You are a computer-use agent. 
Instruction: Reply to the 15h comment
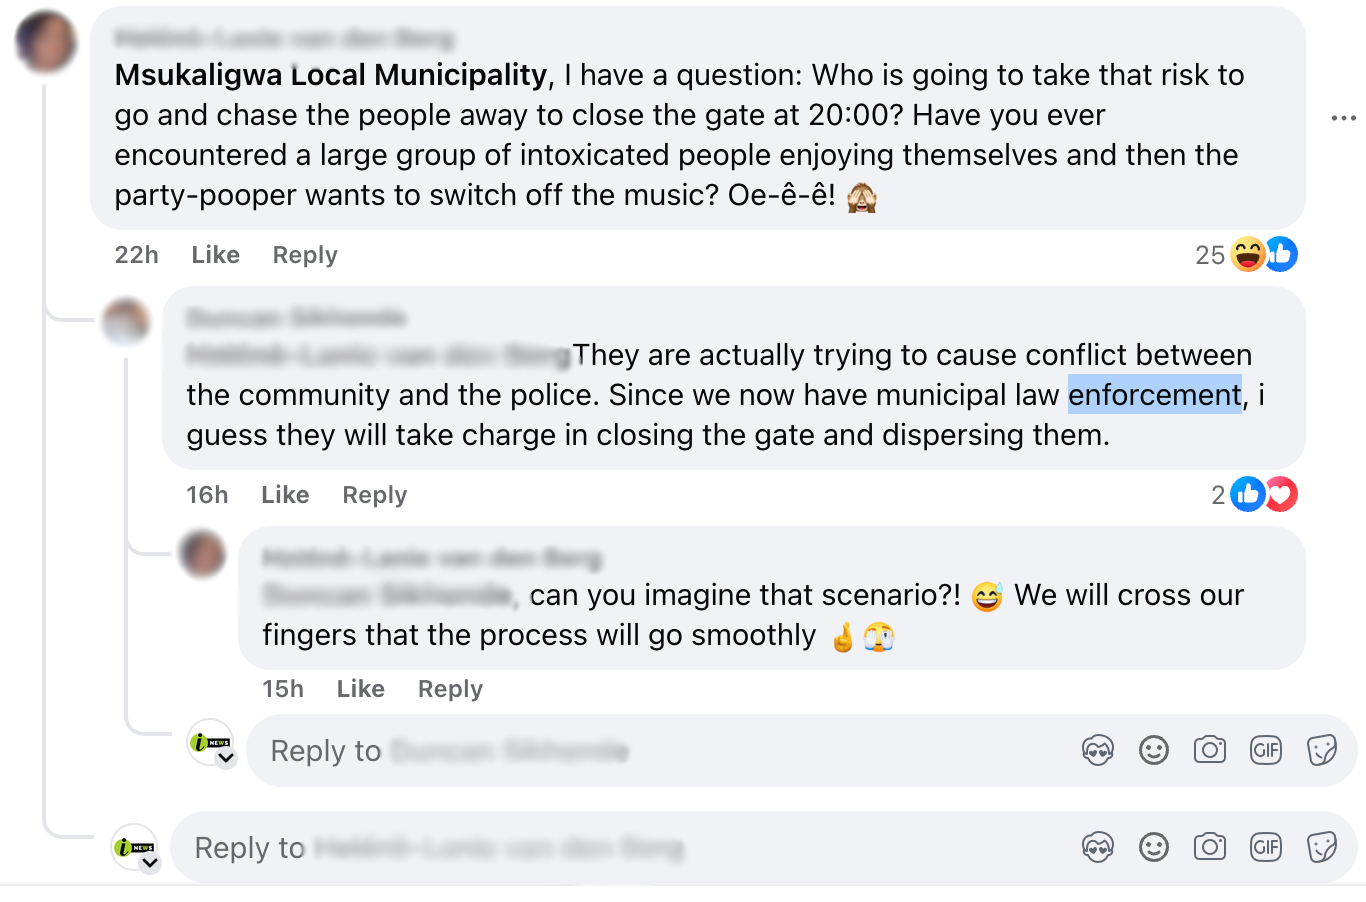tap(450, 689)
